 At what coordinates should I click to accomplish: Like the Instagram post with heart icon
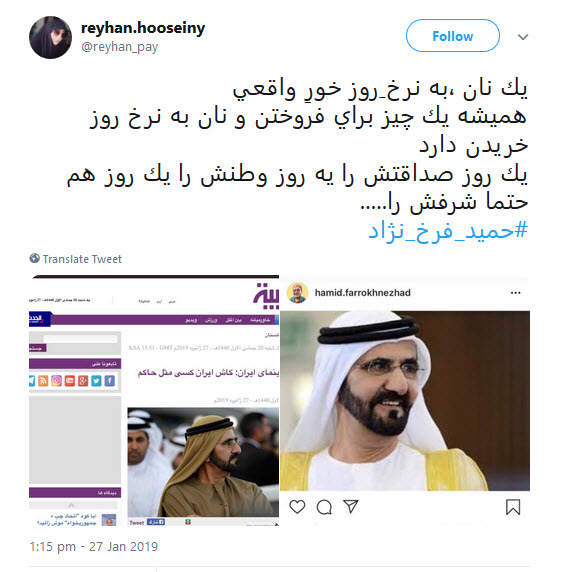(x=297, y=507)
